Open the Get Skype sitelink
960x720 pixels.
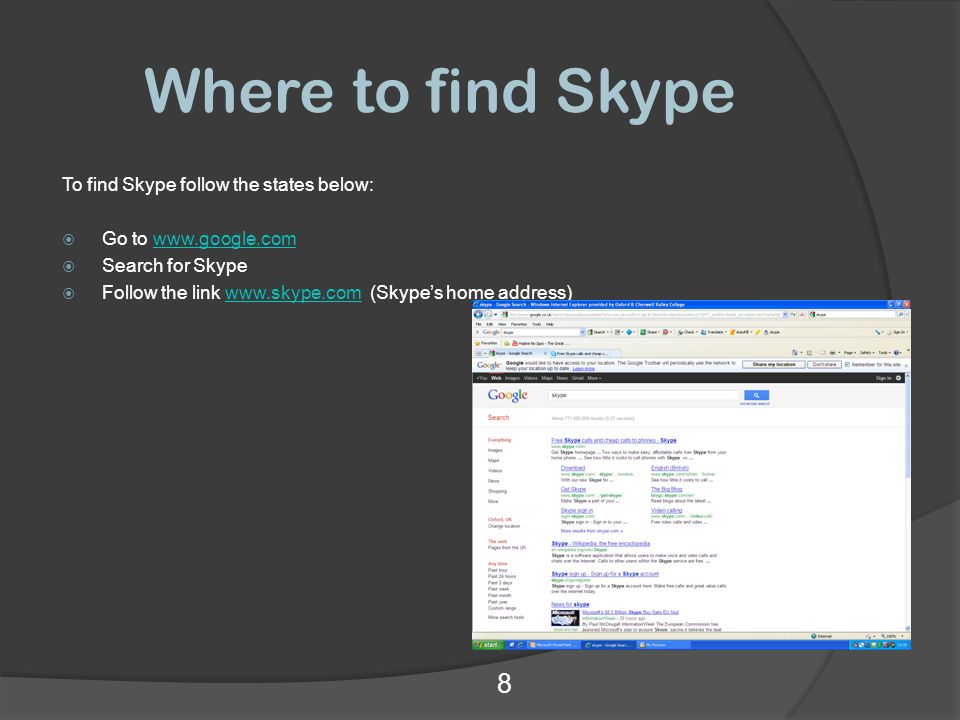[573, 489]
